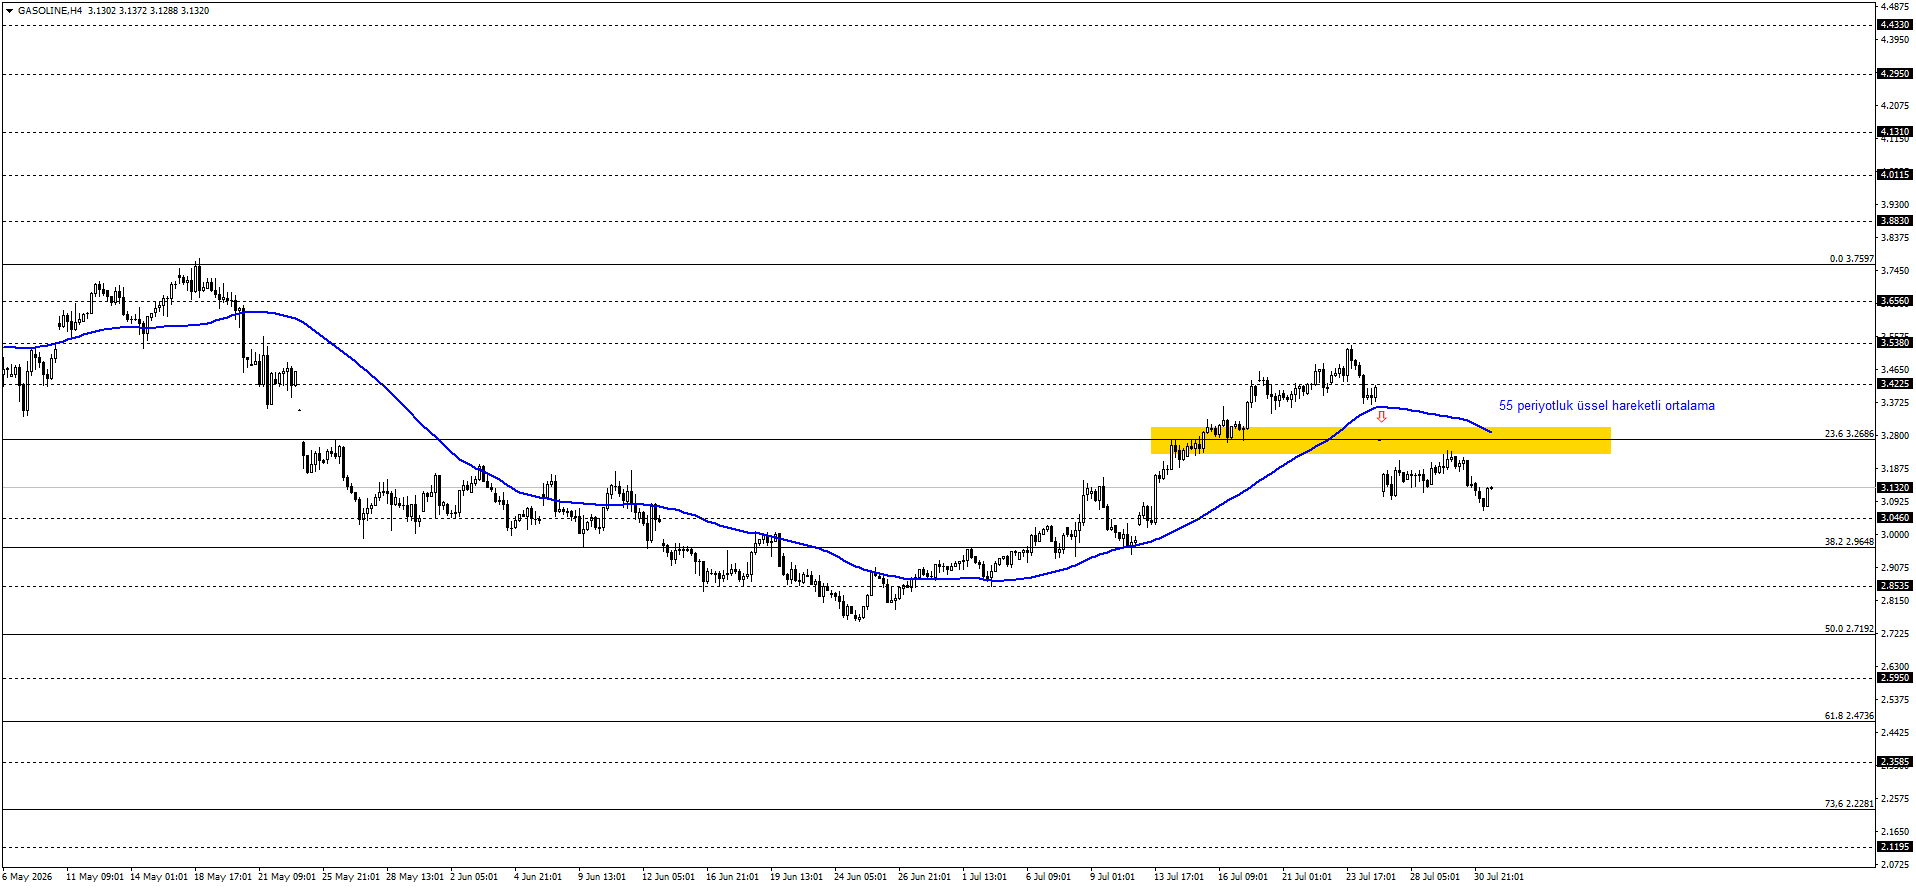Select the 61.8 2.4736 Fibonacci level label

1849,716
